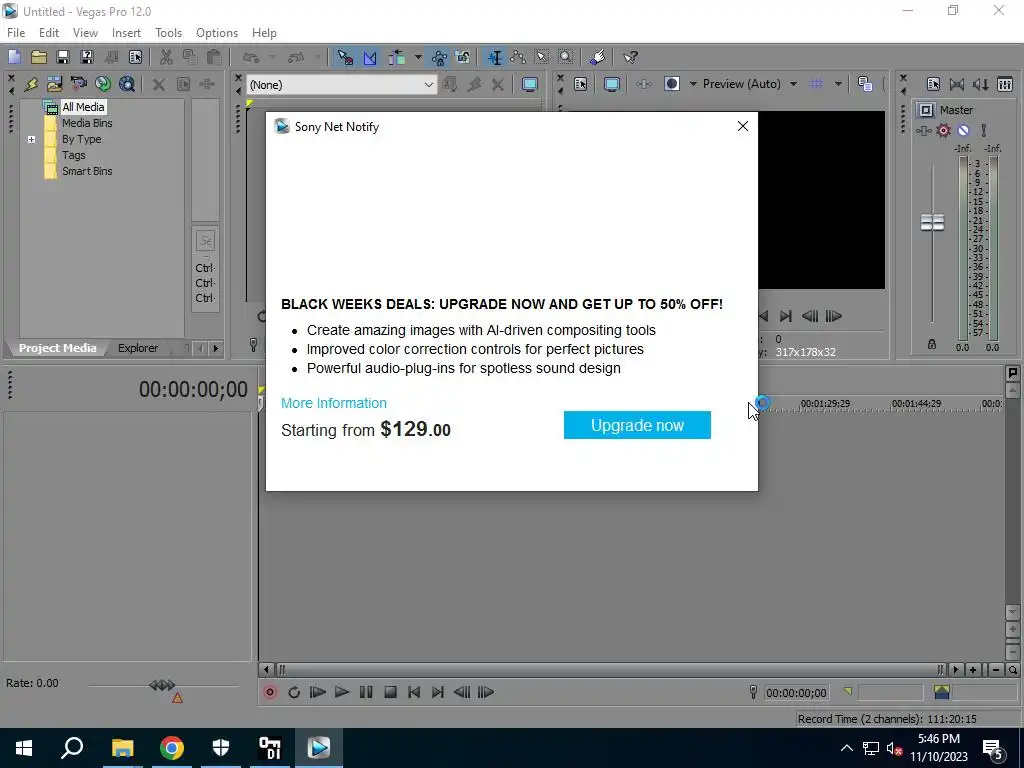The width and height of the screenshot is (1024, 768).
Task: Click Import Media lightning icon in Project Media
Action: [x=31, y=84]
